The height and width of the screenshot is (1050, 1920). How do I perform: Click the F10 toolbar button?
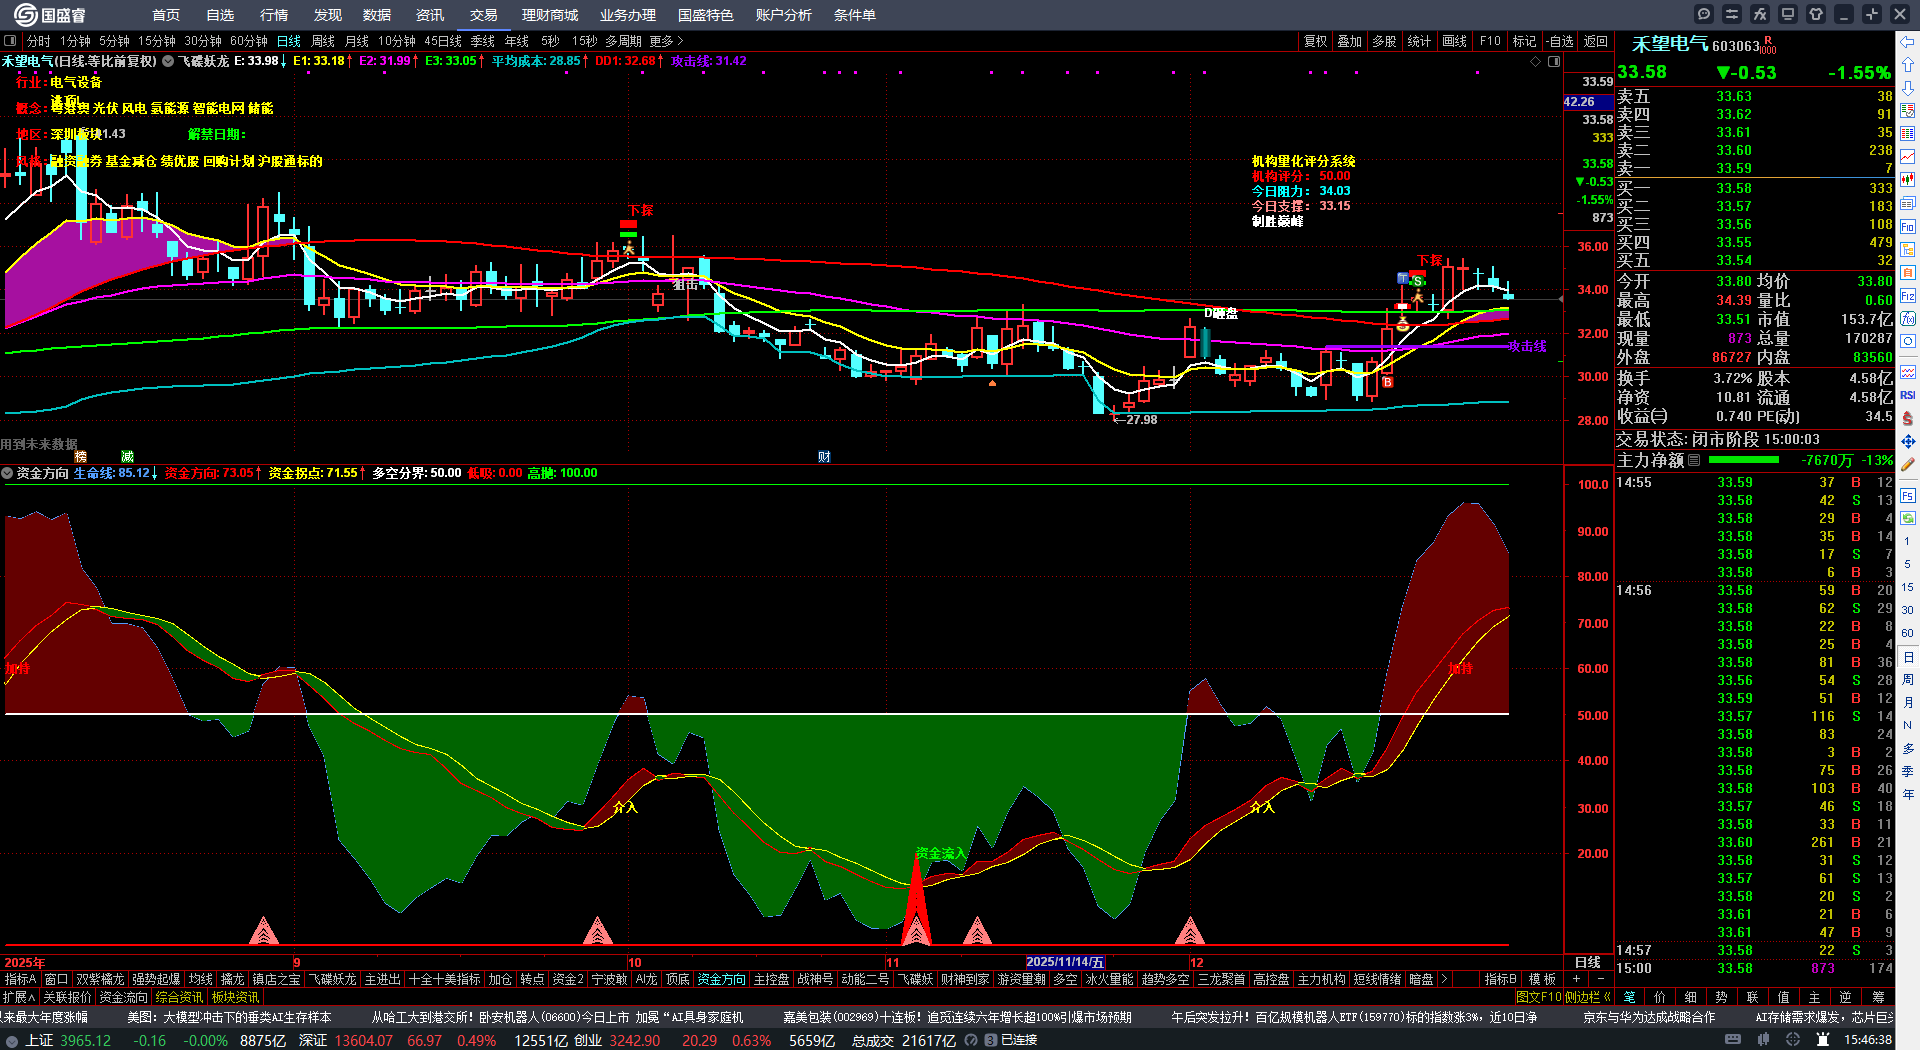(x=1490, y=41)
